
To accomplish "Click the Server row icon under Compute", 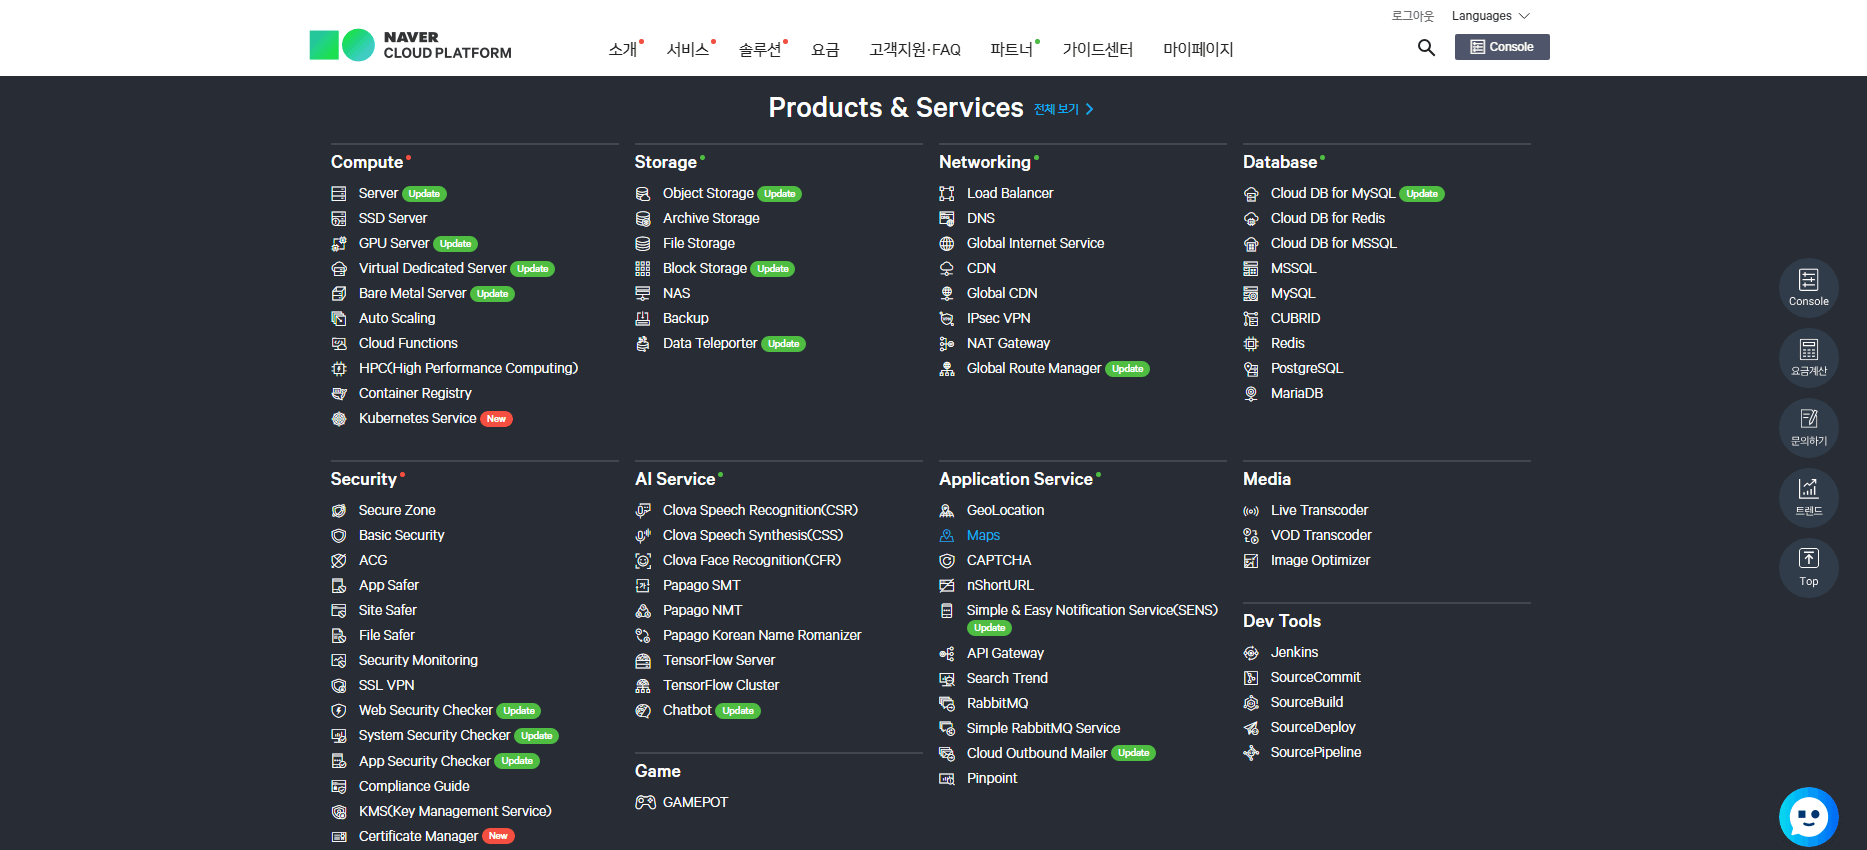I will 339,194.
